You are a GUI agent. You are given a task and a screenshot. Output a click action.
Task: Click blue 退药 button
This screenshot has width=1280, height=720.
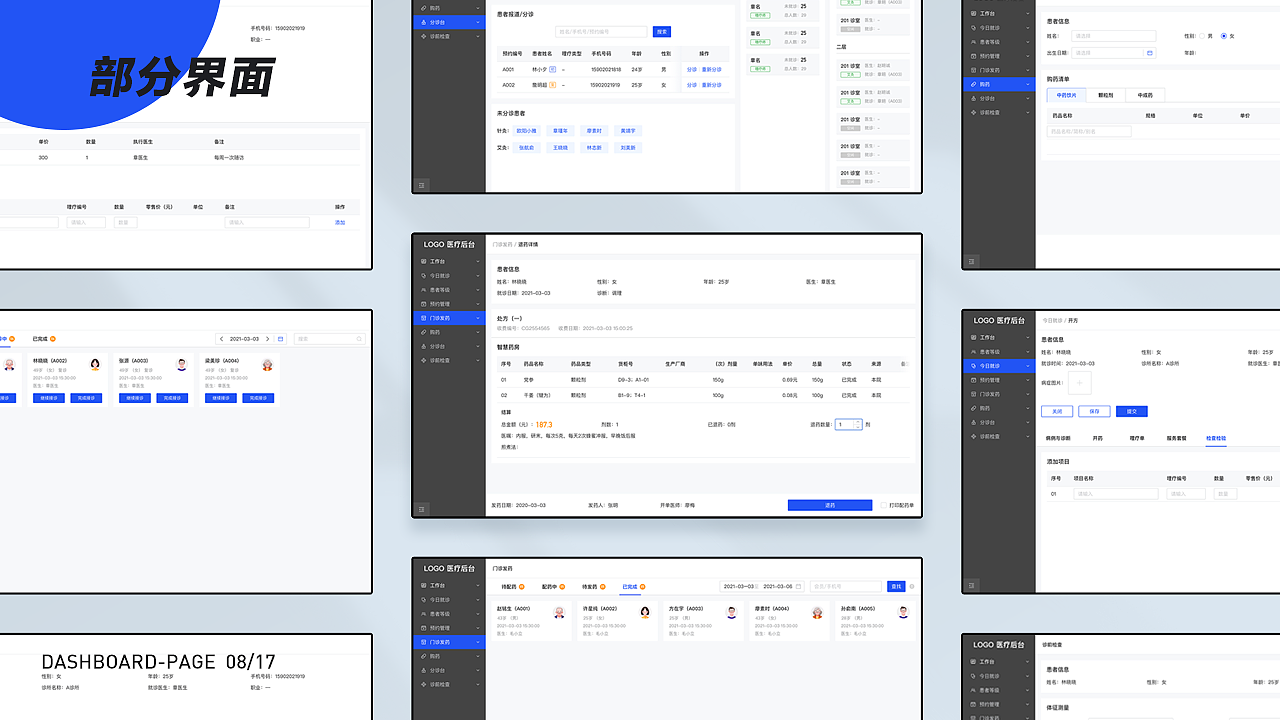tap(830, 505)
